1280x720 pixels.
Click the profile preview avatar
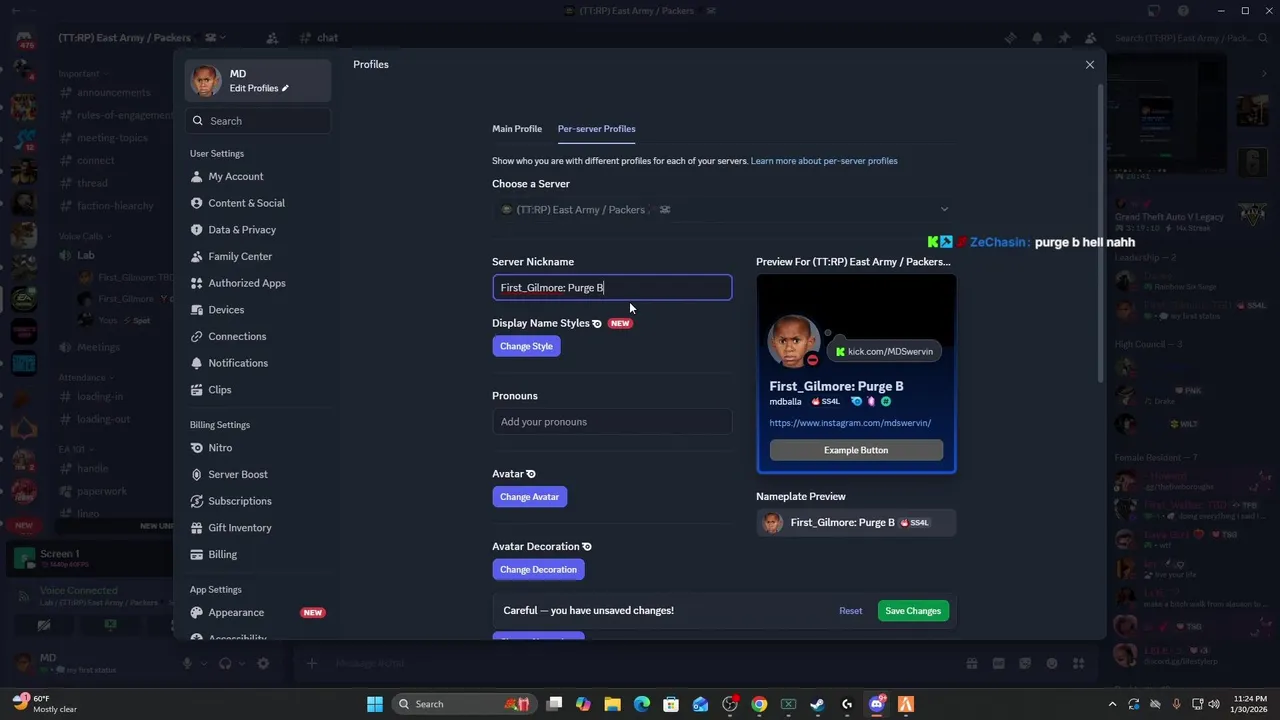coord(794,341)
